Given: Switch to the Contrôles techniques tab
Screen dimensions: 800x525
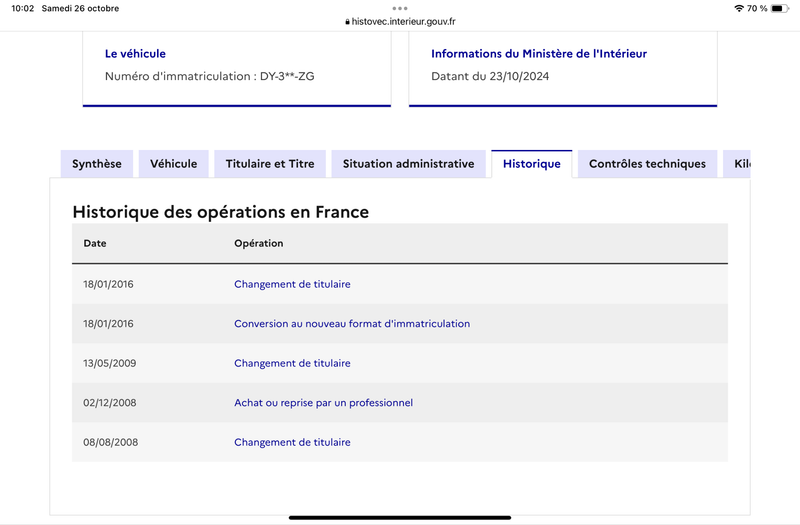Looking at the screenshot, I should pyautogui.click(x=647, y=164).
